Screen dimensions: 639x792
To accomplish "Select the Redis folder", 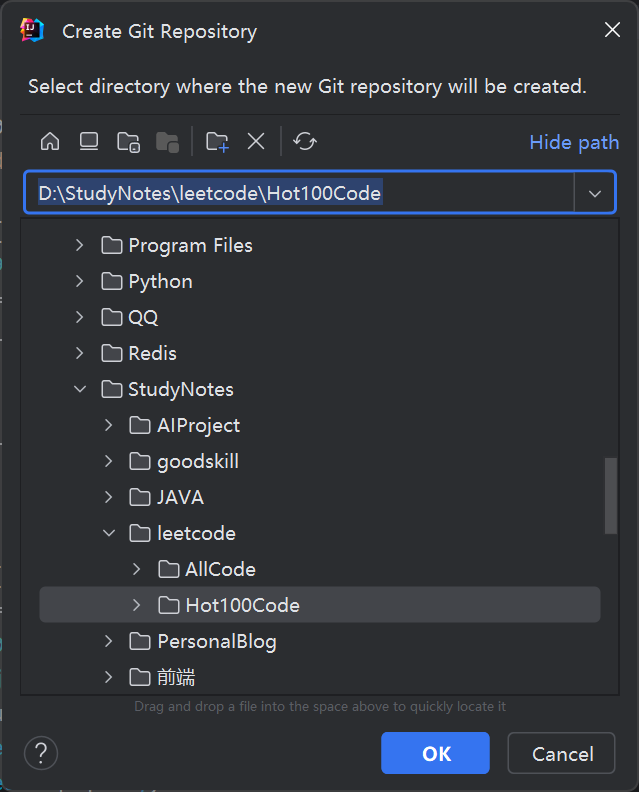I will pos(152,353).
